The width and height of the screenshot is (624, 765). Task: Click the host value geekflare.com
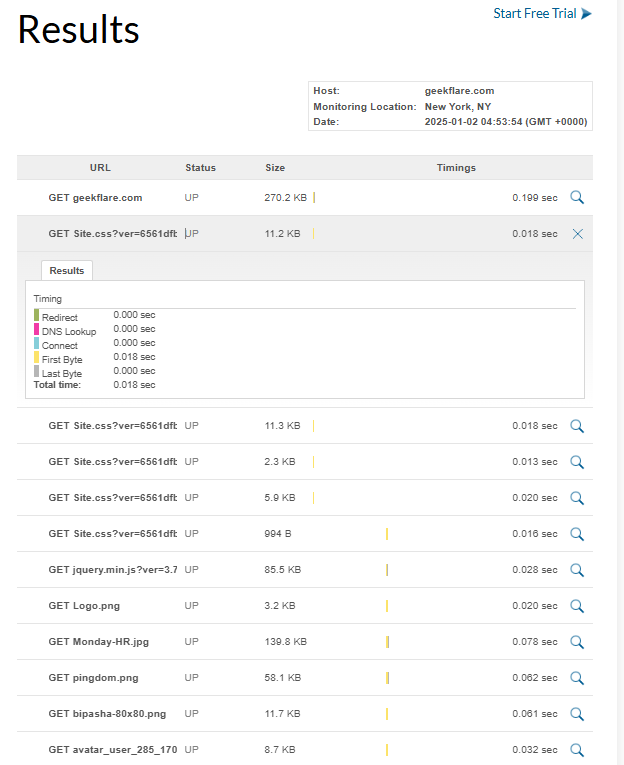(459, 91)
